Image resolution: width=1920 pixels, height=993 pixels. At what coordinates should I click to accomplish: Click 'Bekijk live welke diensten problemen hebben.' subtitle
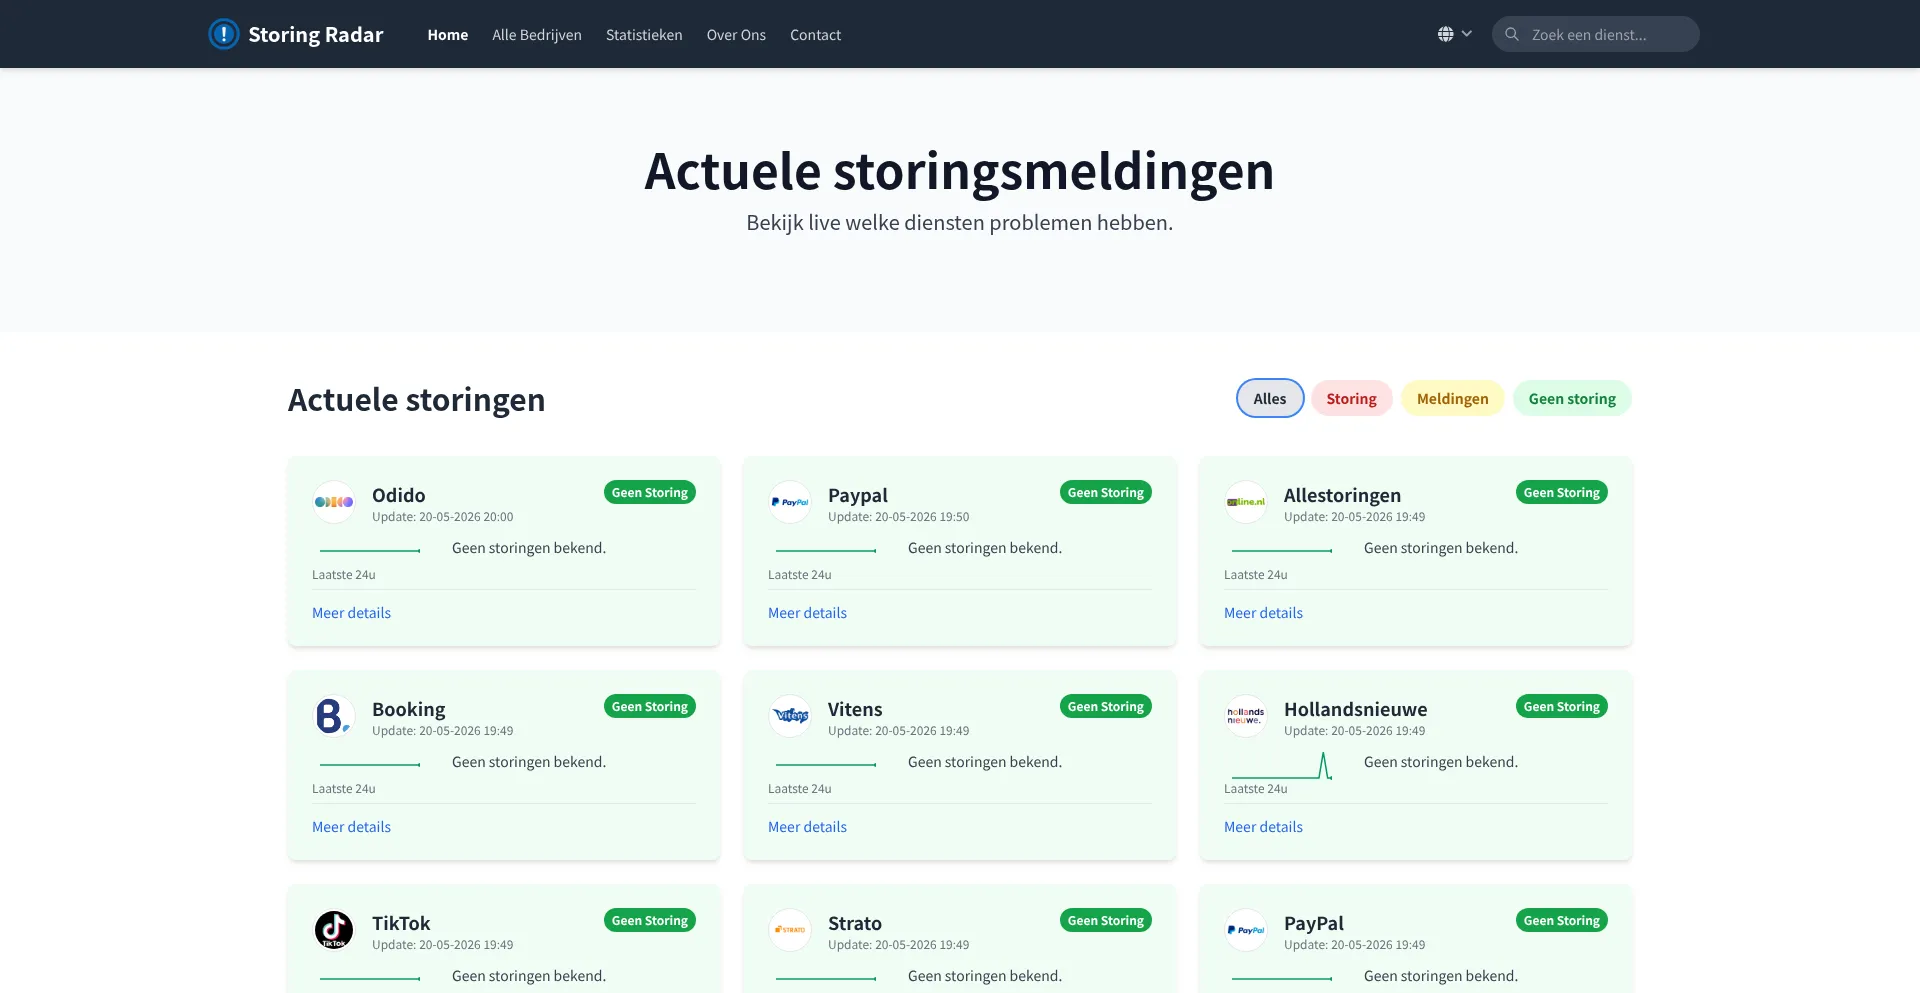pos(959,222)
